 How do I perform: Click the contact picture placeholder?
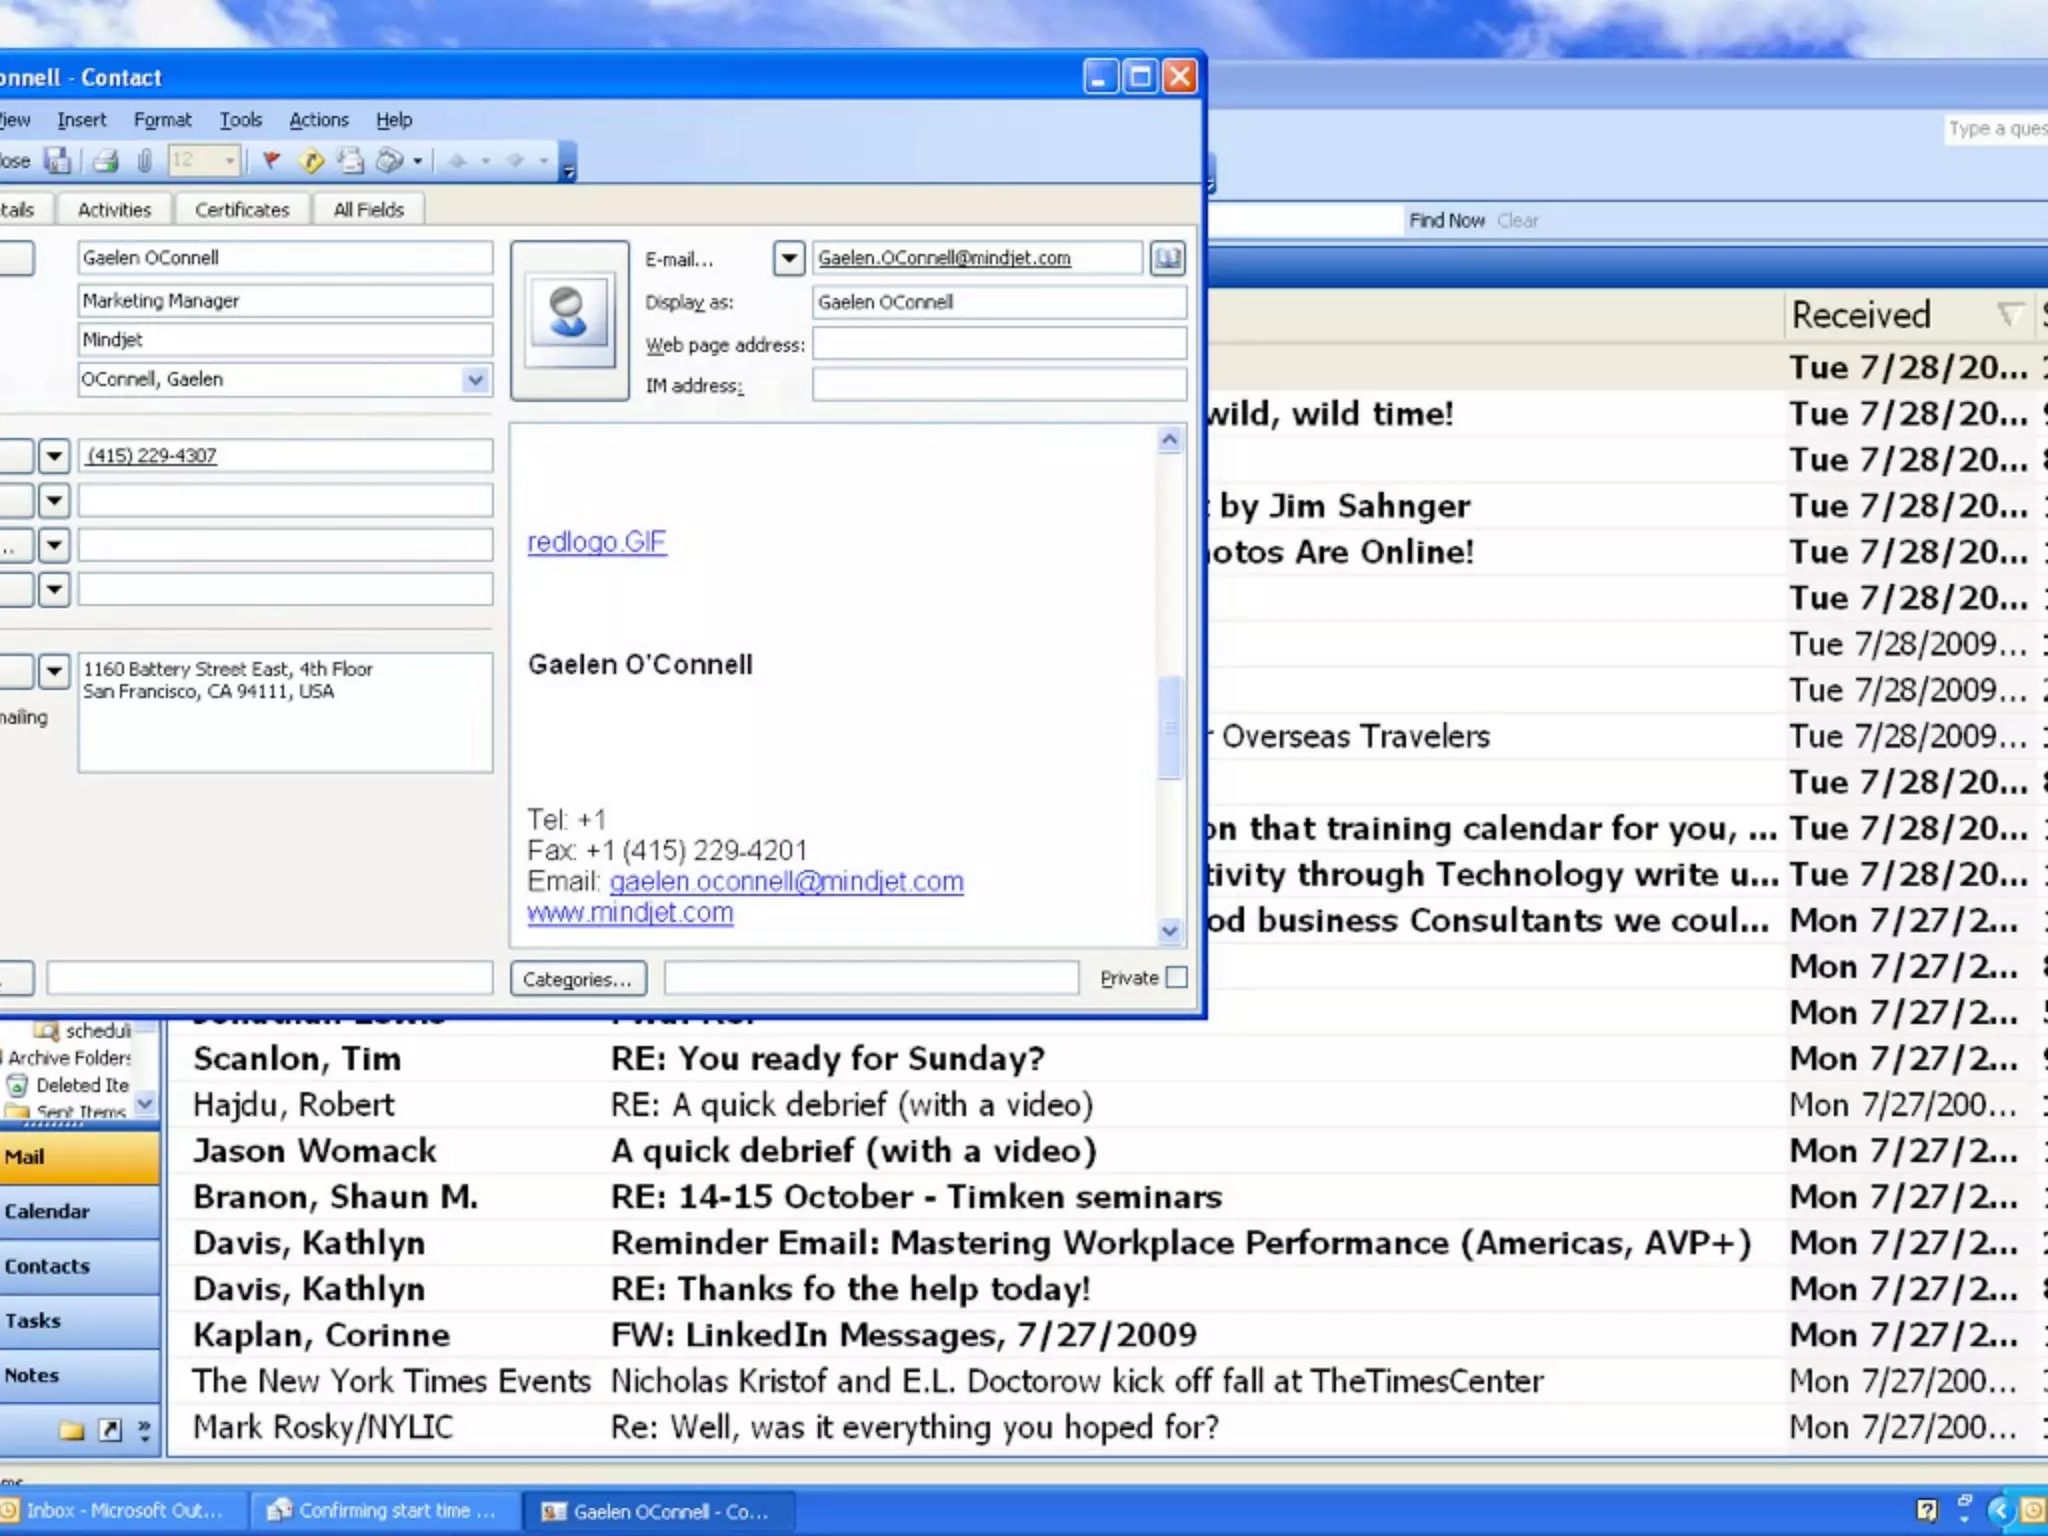coord(569,320)
